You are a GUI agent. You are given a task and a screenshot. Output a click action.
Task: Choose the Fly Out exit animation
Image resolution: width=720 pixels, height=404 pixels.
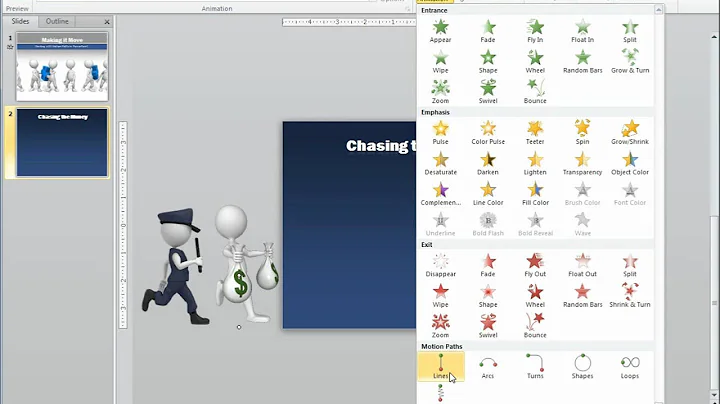click(535, 265)
